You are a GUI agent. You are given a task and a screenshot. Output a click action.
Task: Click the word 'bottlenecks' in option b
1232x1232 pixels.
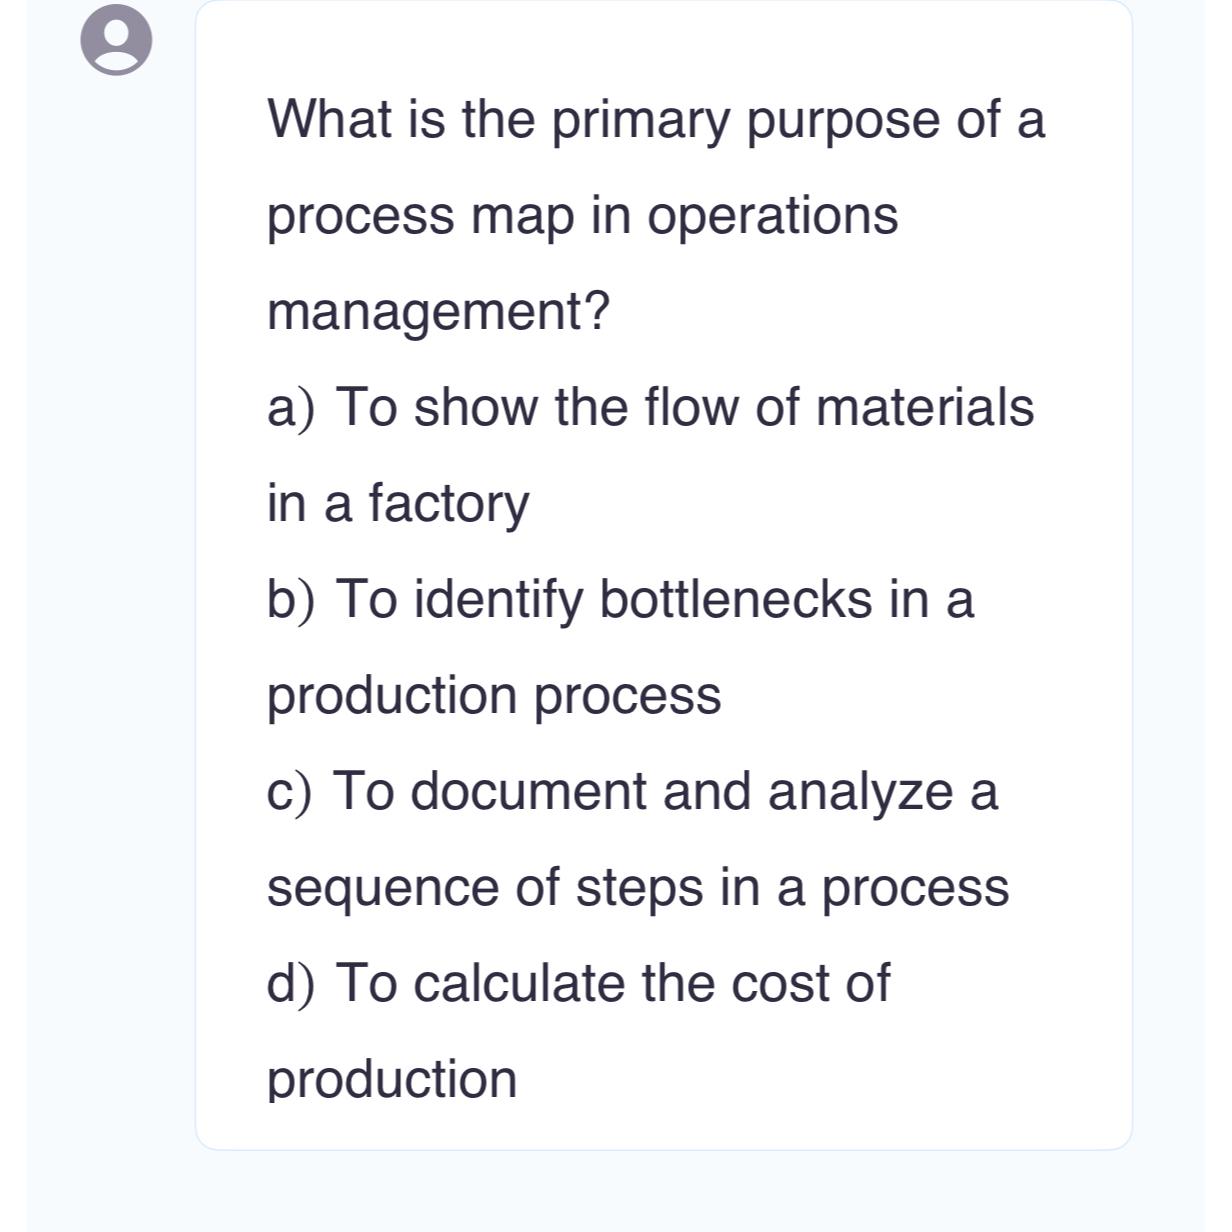[x=735, y=599]
